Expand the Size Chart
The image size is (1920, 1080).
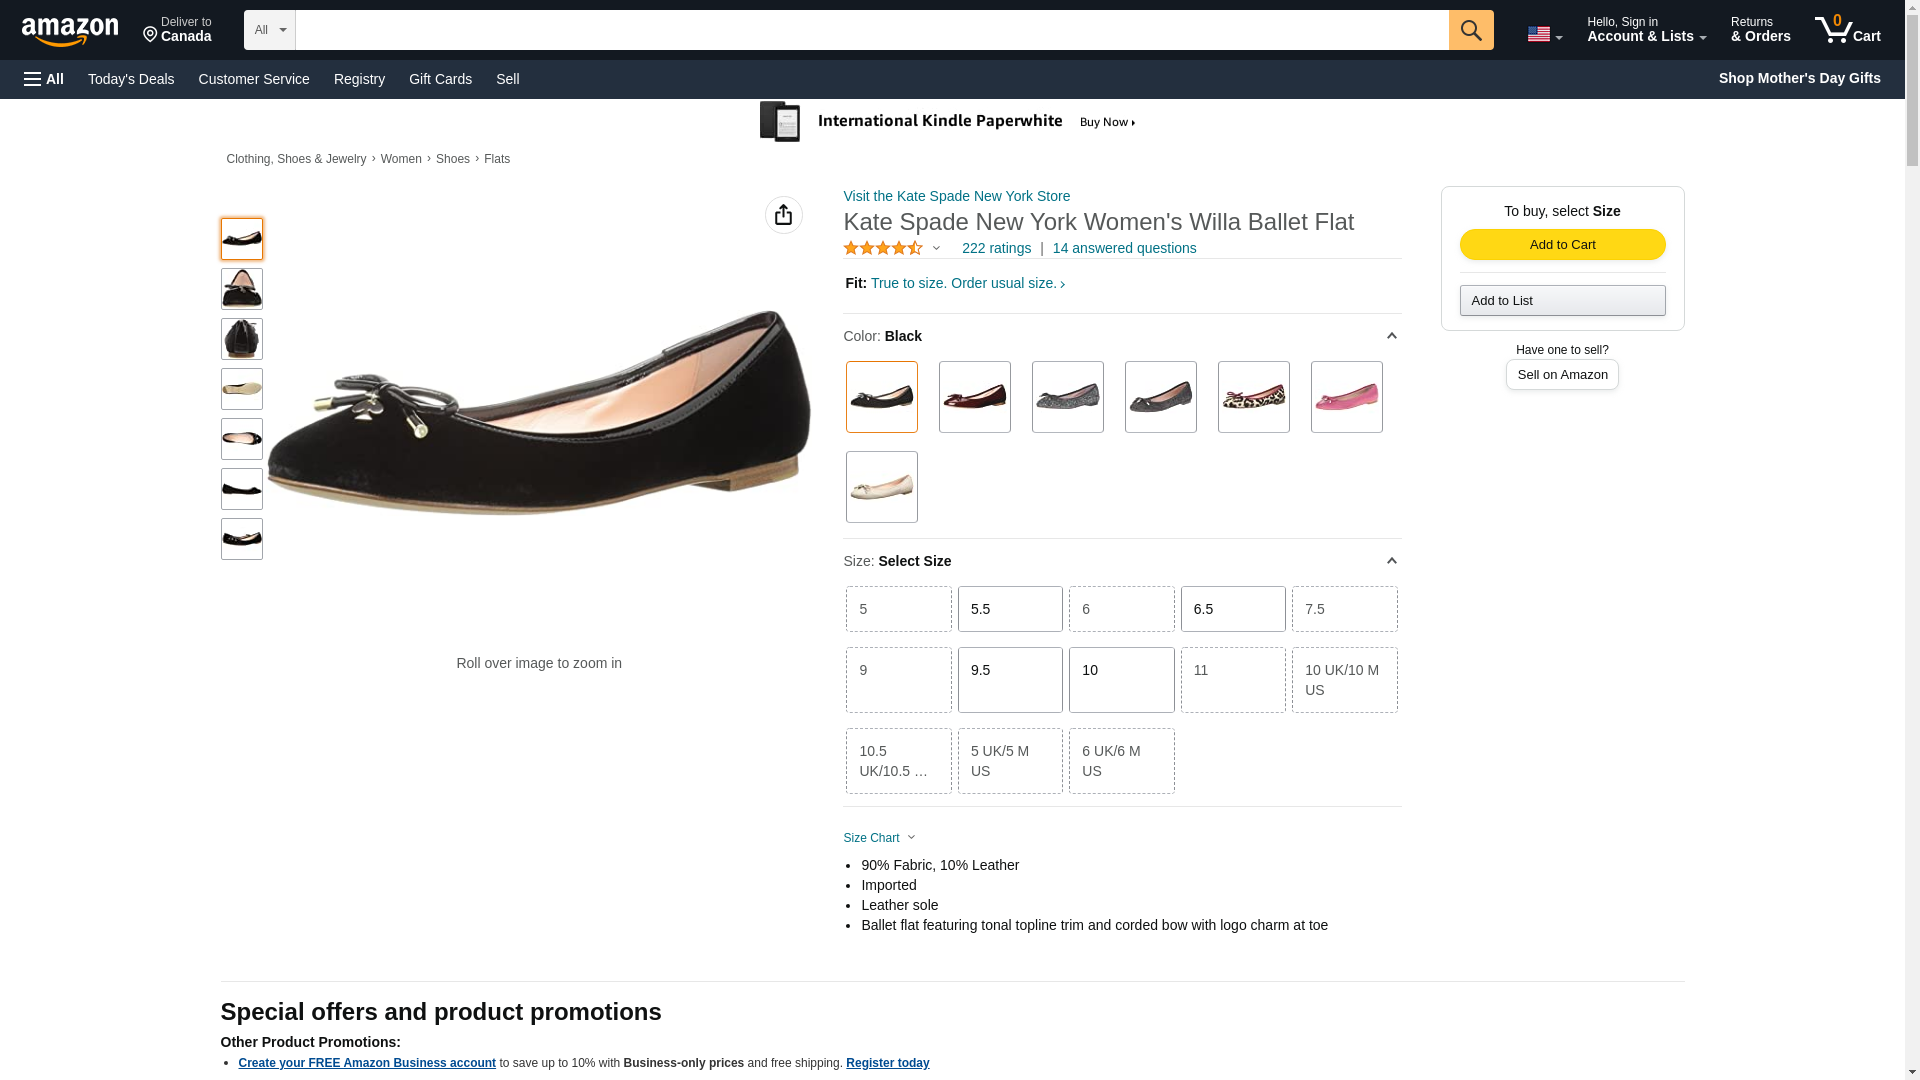coord(879,838)
